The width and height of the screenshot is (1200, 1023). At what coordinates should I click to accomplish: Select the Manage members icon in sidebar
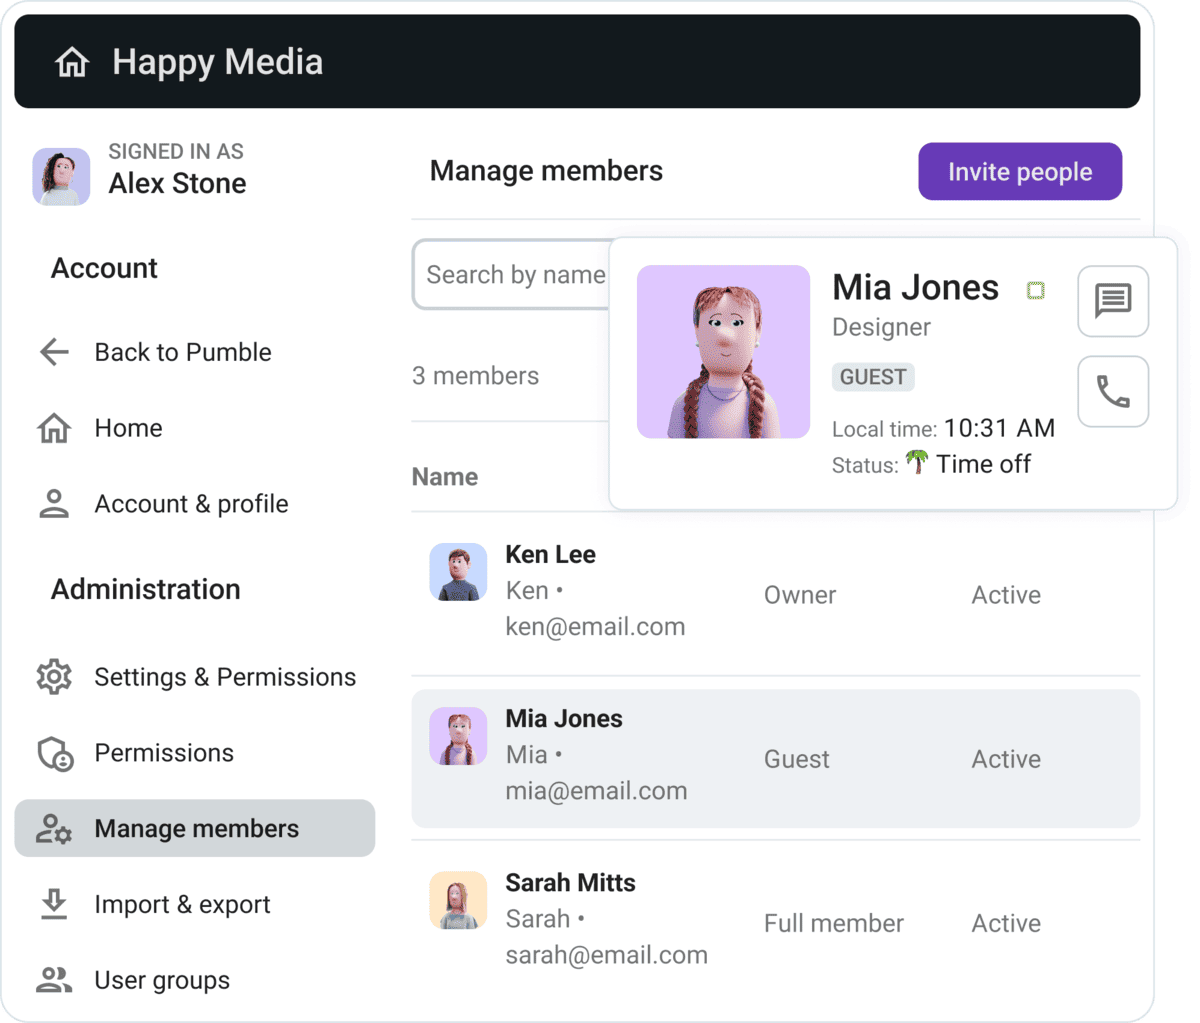tap(54, 829)
